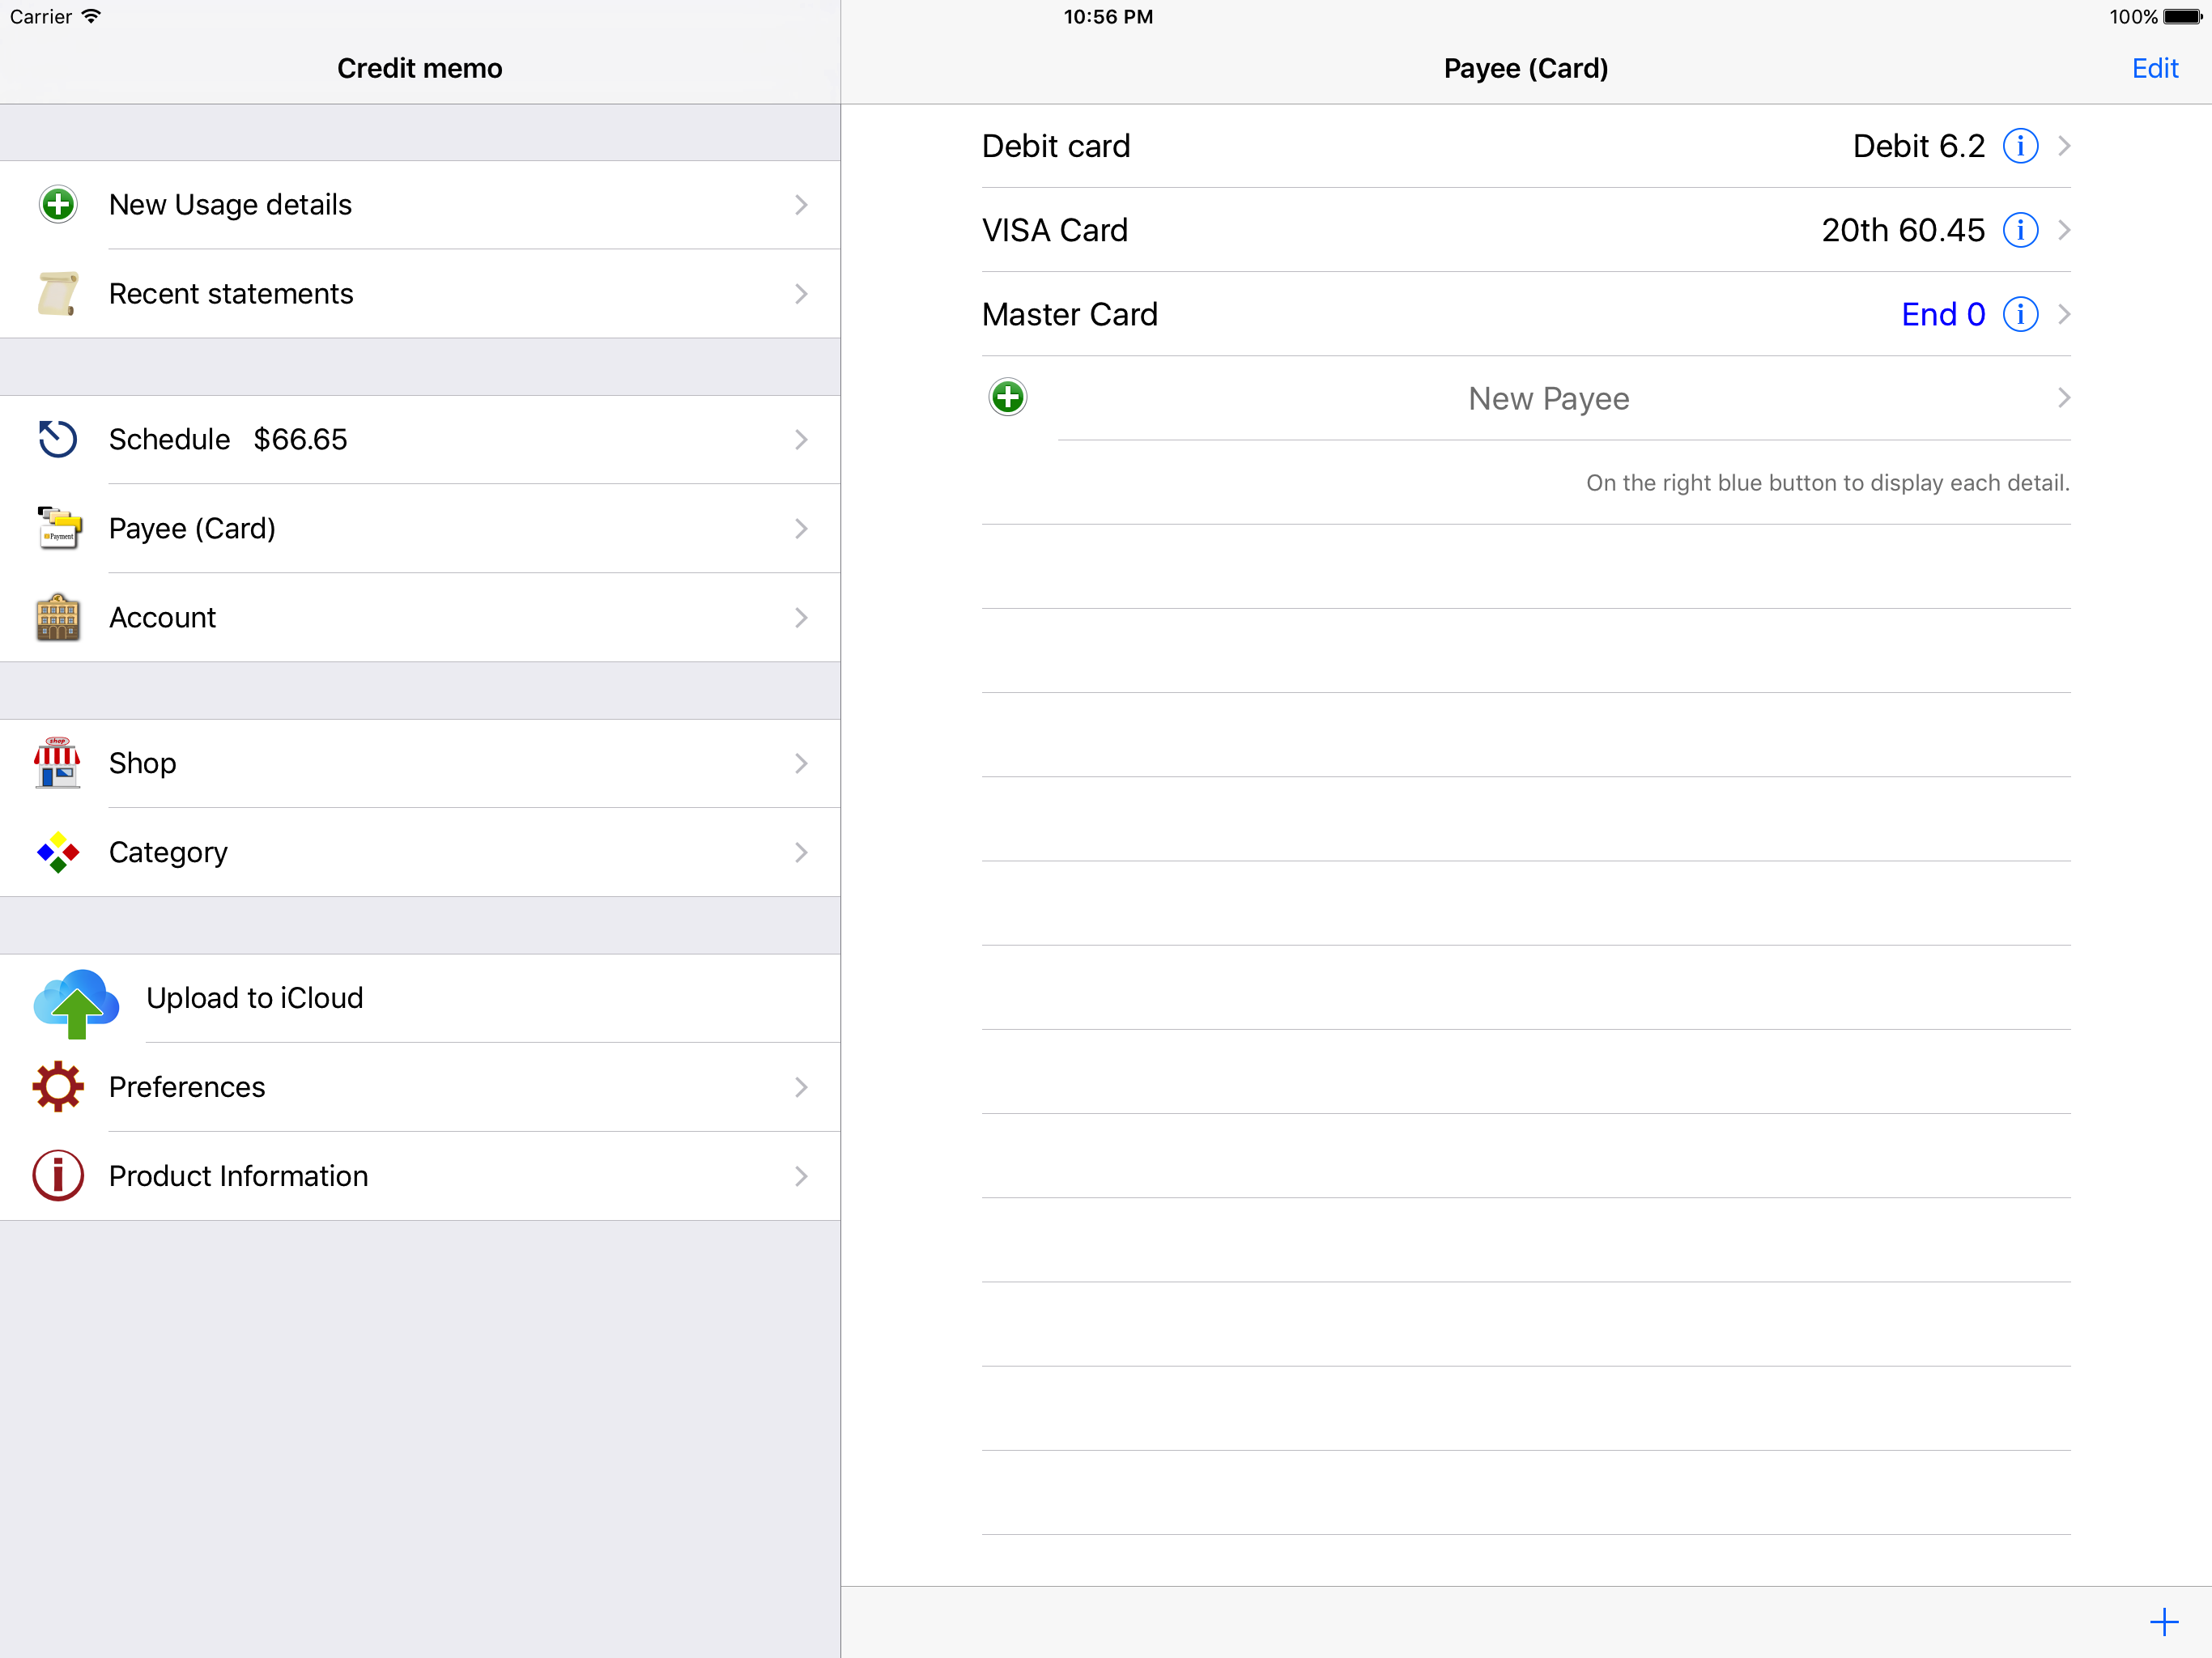Tap the Account bank building icon

click(x=58, y=617)
